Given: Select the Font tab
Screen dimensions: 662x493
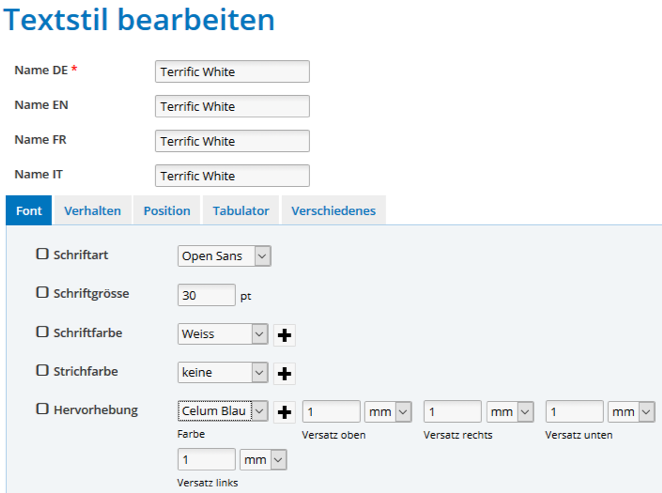Looking at the screenshot, I should click(29, 210).
